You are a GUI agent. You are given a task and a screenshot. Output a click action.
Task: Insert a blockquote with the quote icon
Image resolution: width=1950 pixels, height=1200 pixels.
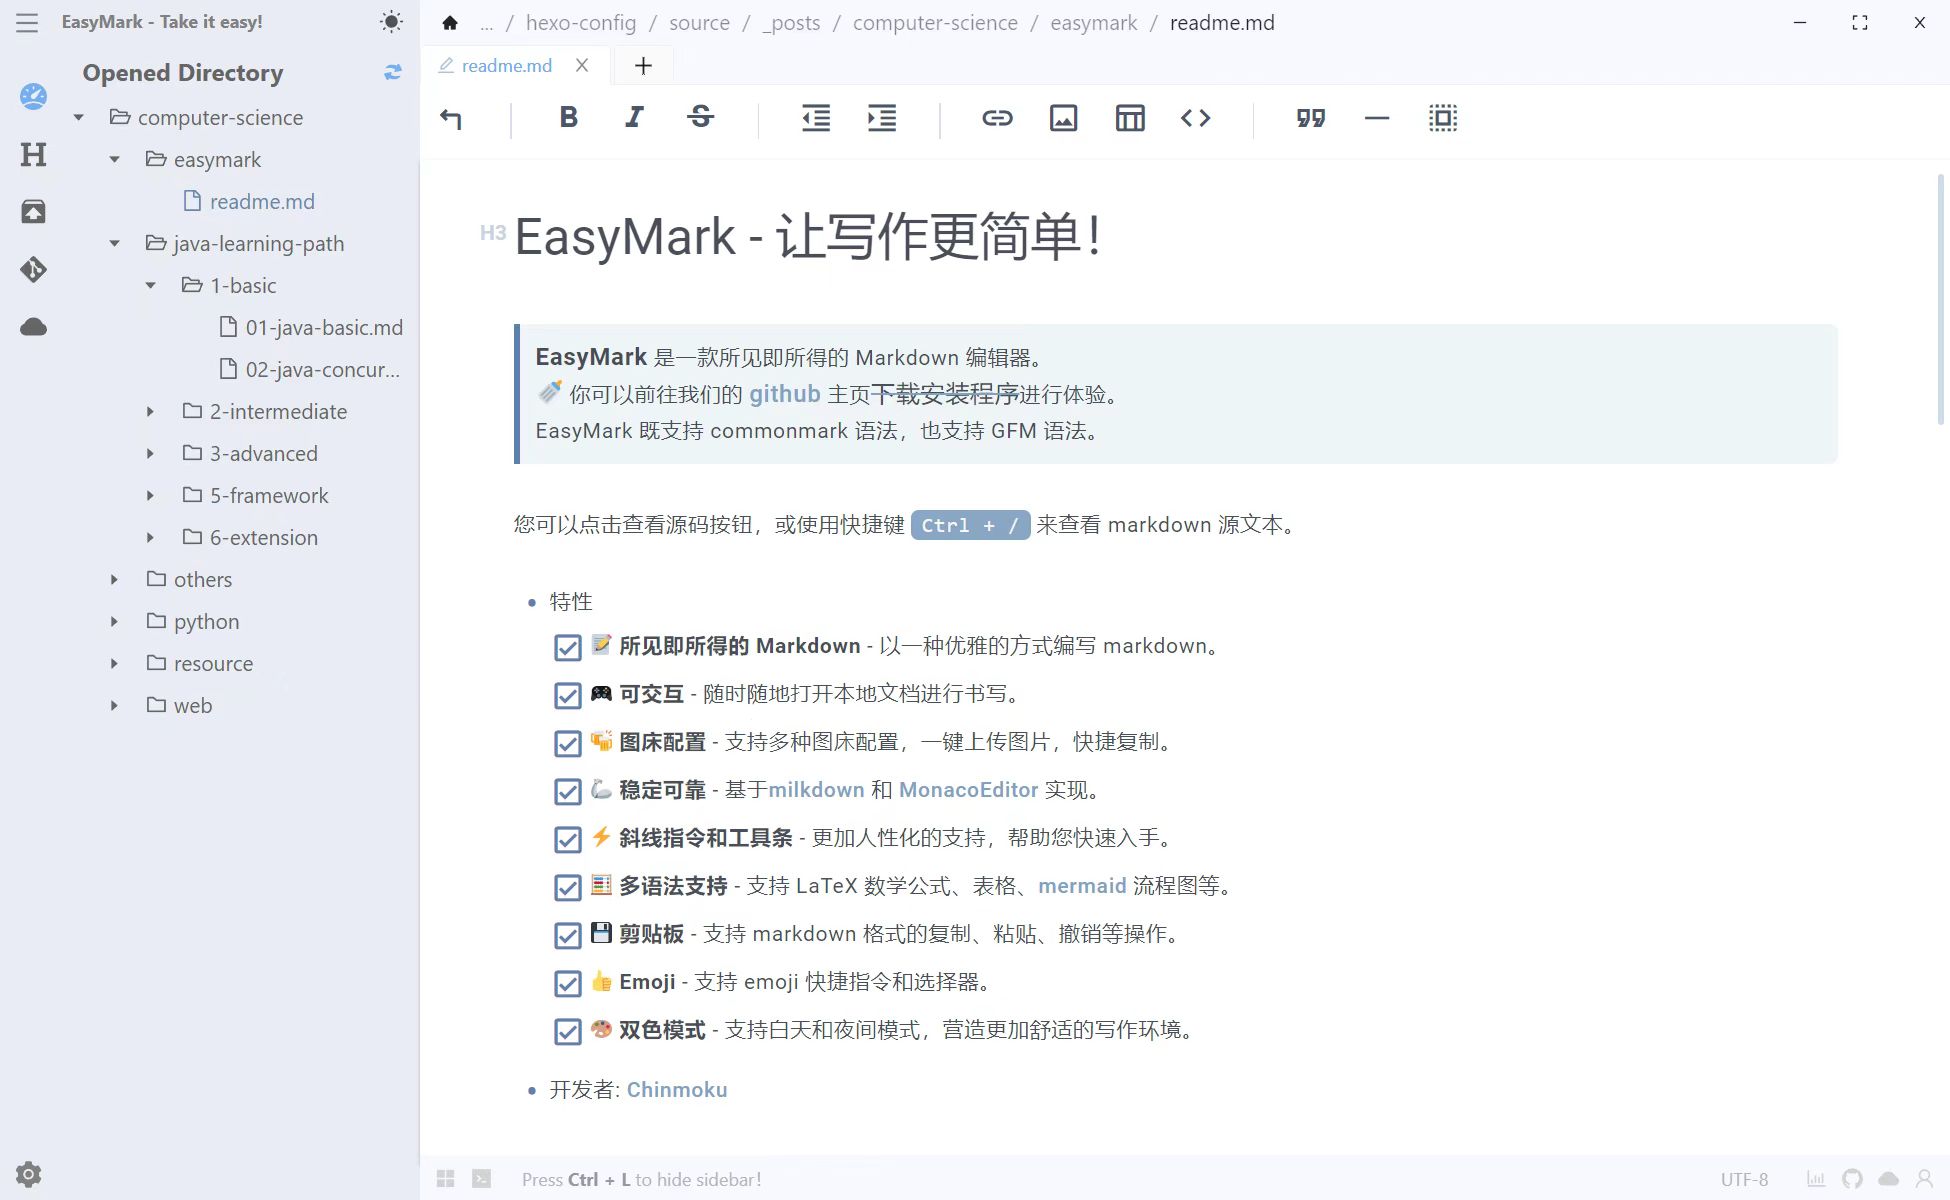coord(1311,118)
